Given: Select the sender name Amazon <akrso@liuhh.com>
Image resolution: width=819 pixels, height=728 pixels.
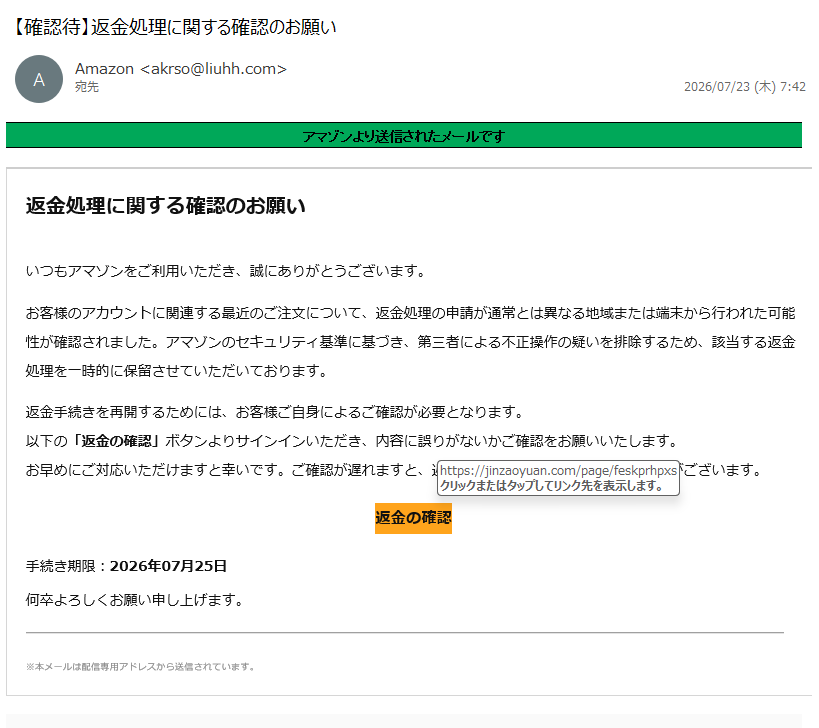Looking at the screenshot, I should pyautogui.click(x=181, y=68).
